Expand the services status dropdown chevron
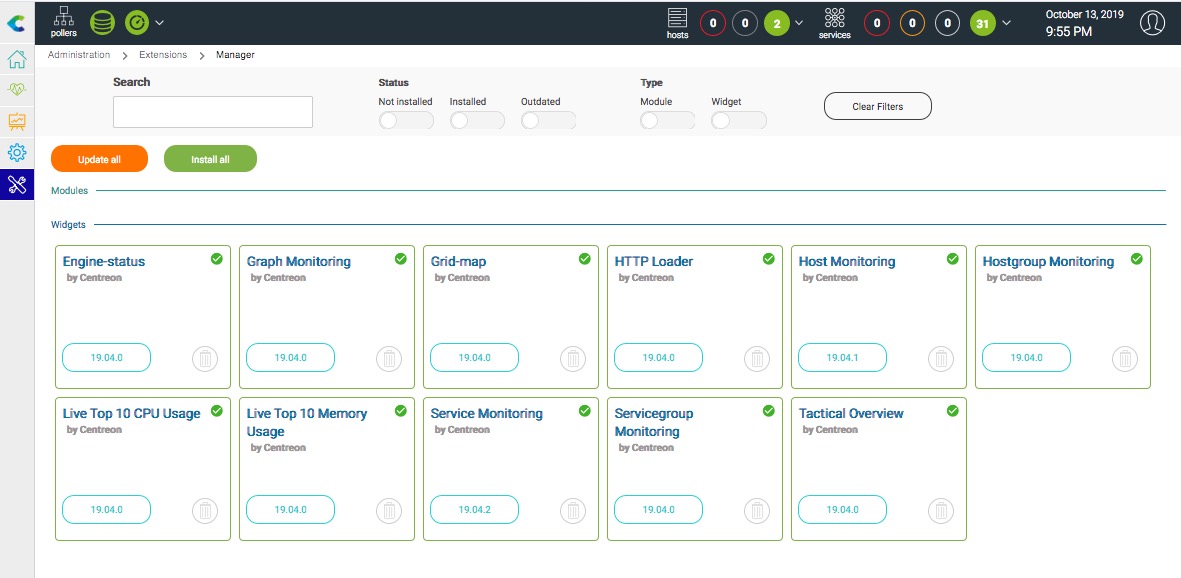This screenshot has width=1181, height=578. [1006, 23]
